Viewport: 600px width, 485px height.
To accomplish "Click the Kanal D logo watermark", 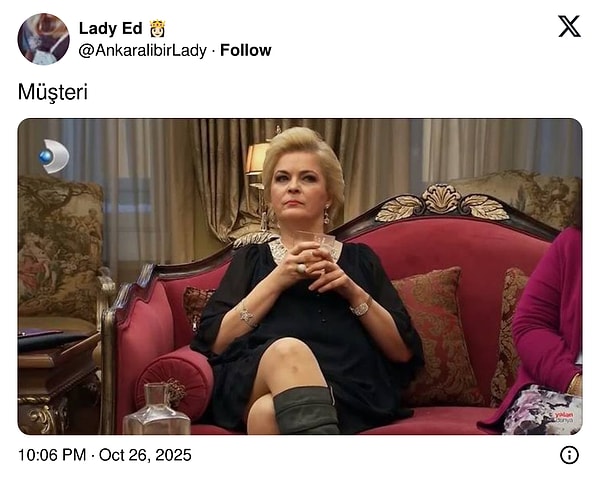I will 54,156.
